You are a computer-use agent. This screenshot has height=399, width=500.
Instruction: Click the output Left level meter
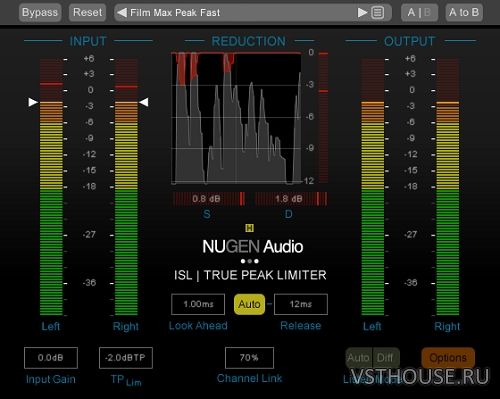pos(373,187)
